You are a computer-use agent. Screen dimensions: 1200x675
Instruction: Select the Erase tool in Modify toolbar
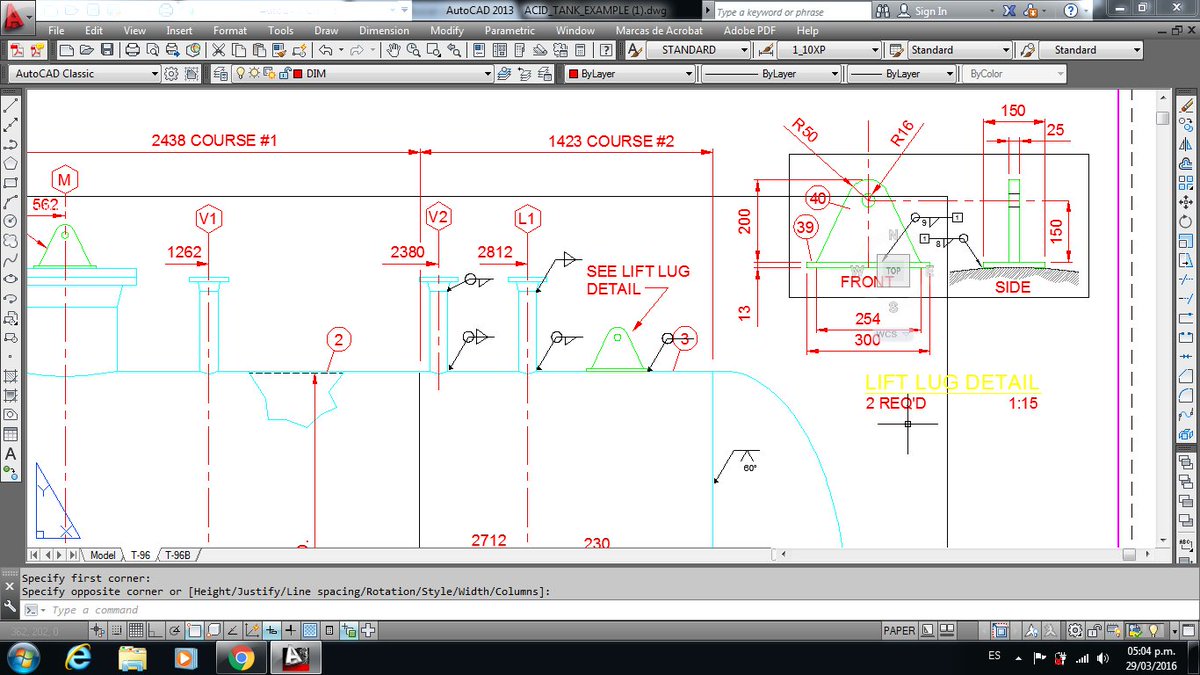pos(1188,105)
